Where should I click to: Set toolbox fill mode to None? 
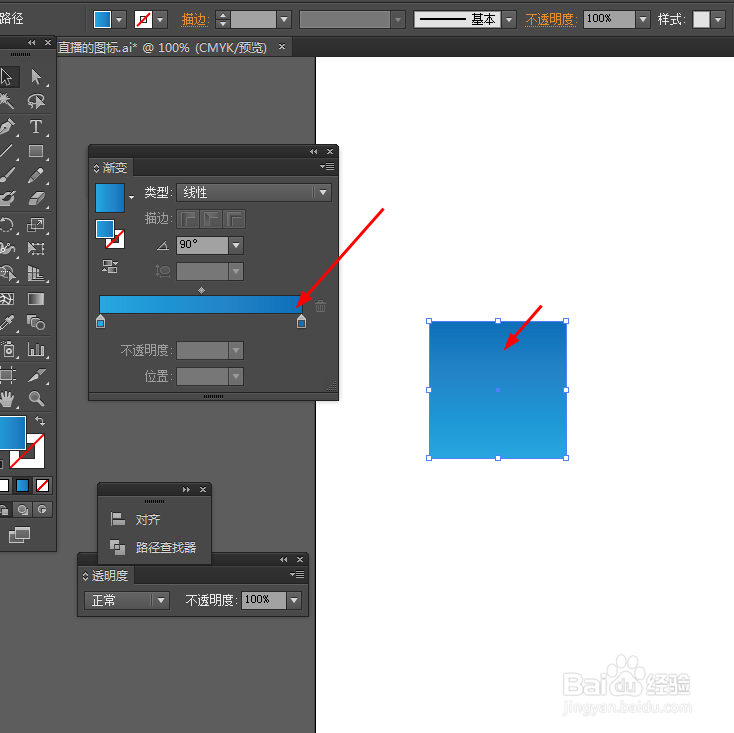coord(42,485)
